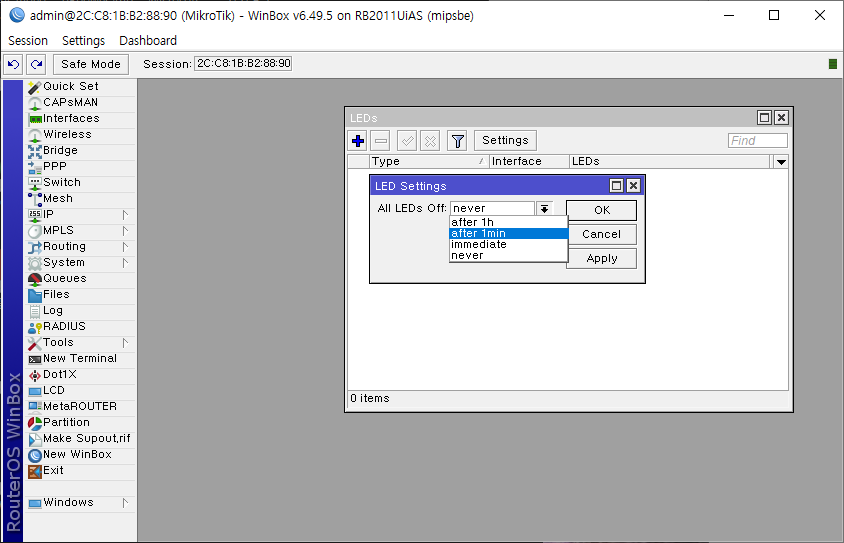Maximize the LED Settings dialog

[616, 186]
